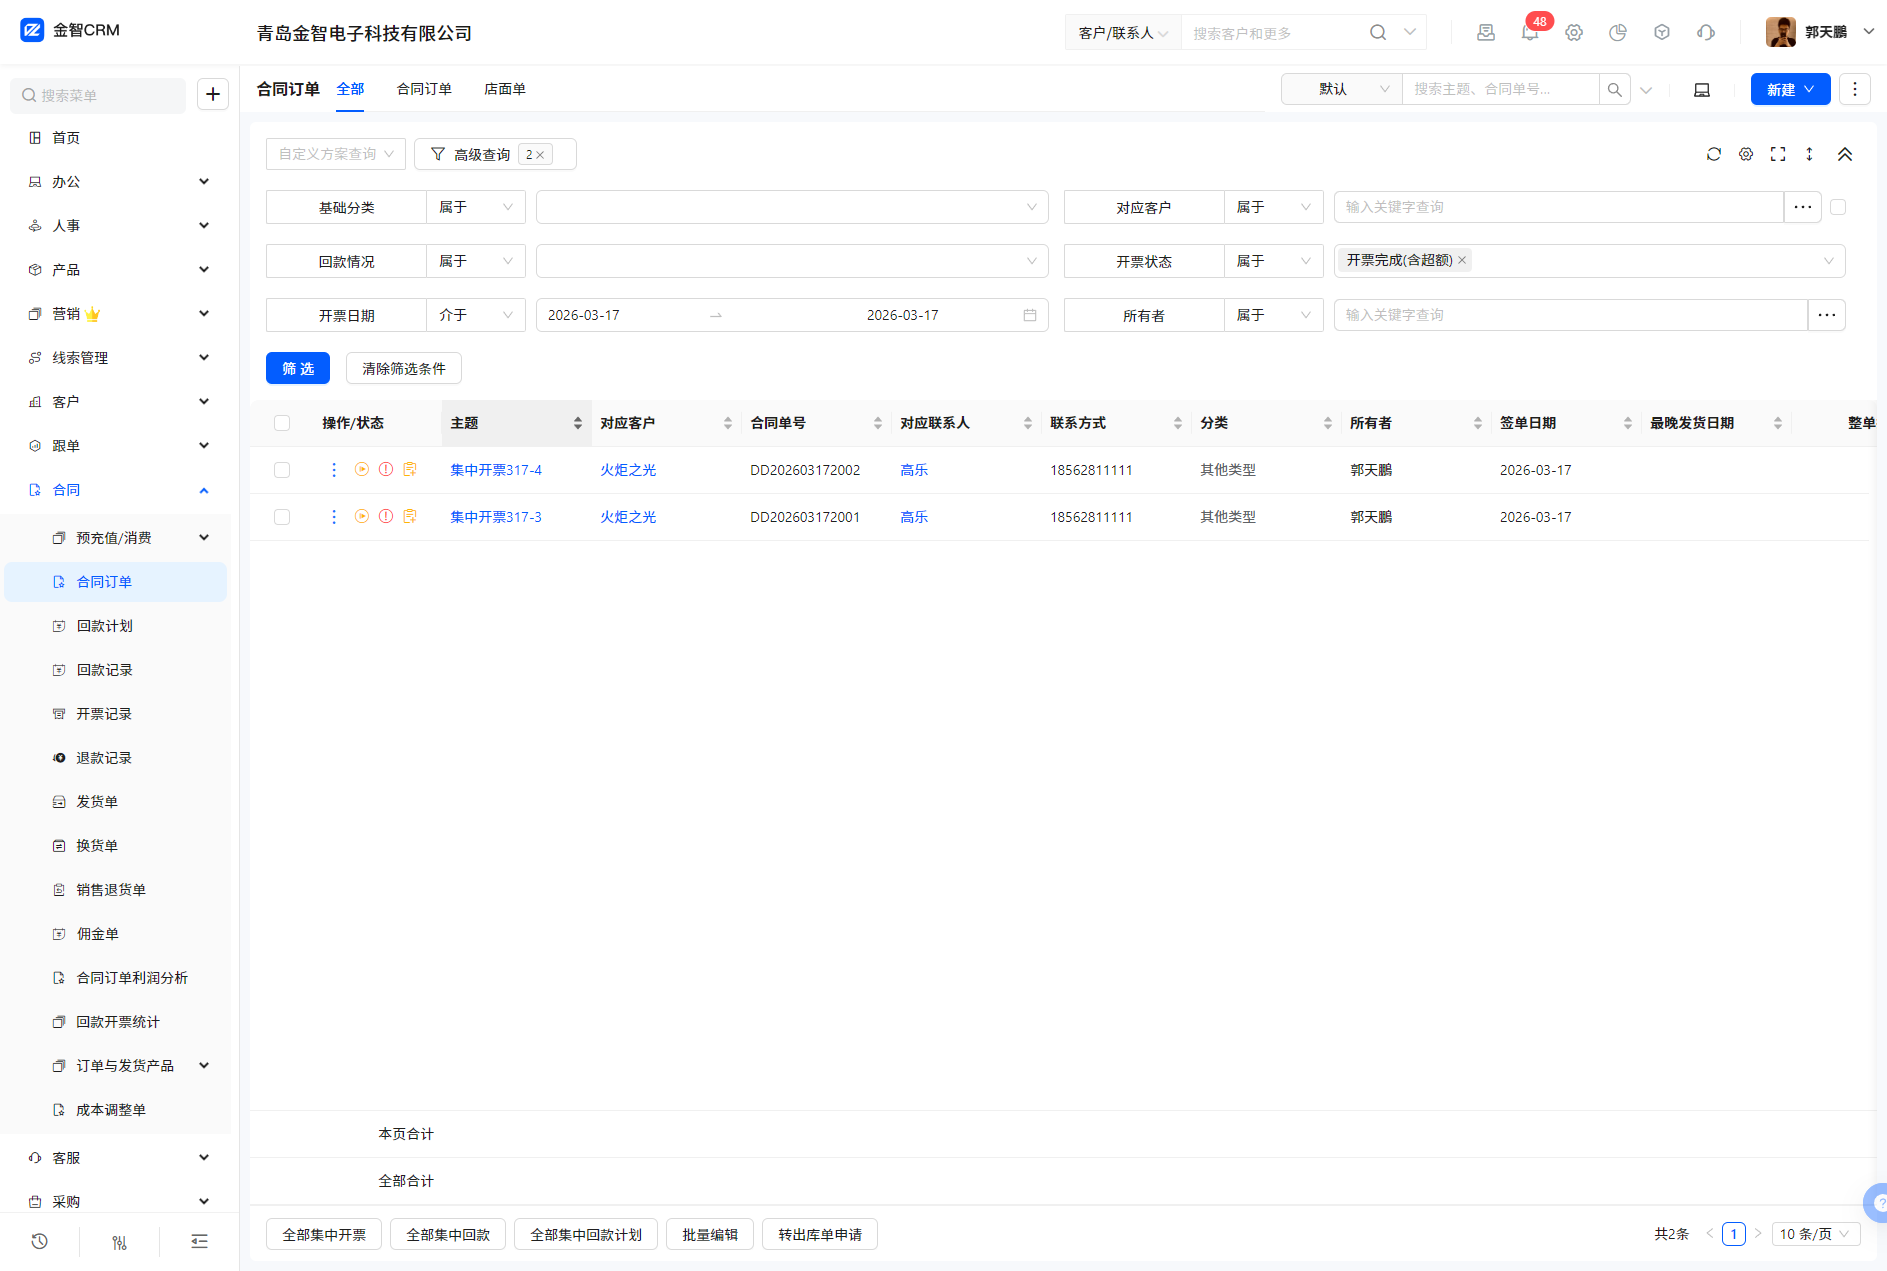
Task: Click the 清除筛选条件 button
Action: click(x=403, y=369)
